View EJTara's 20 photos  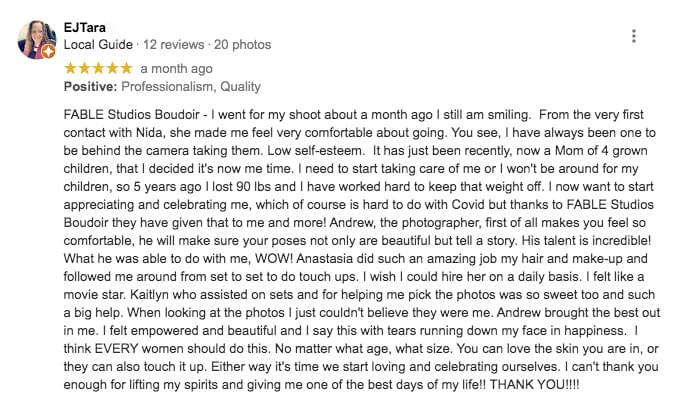[242, 44]
